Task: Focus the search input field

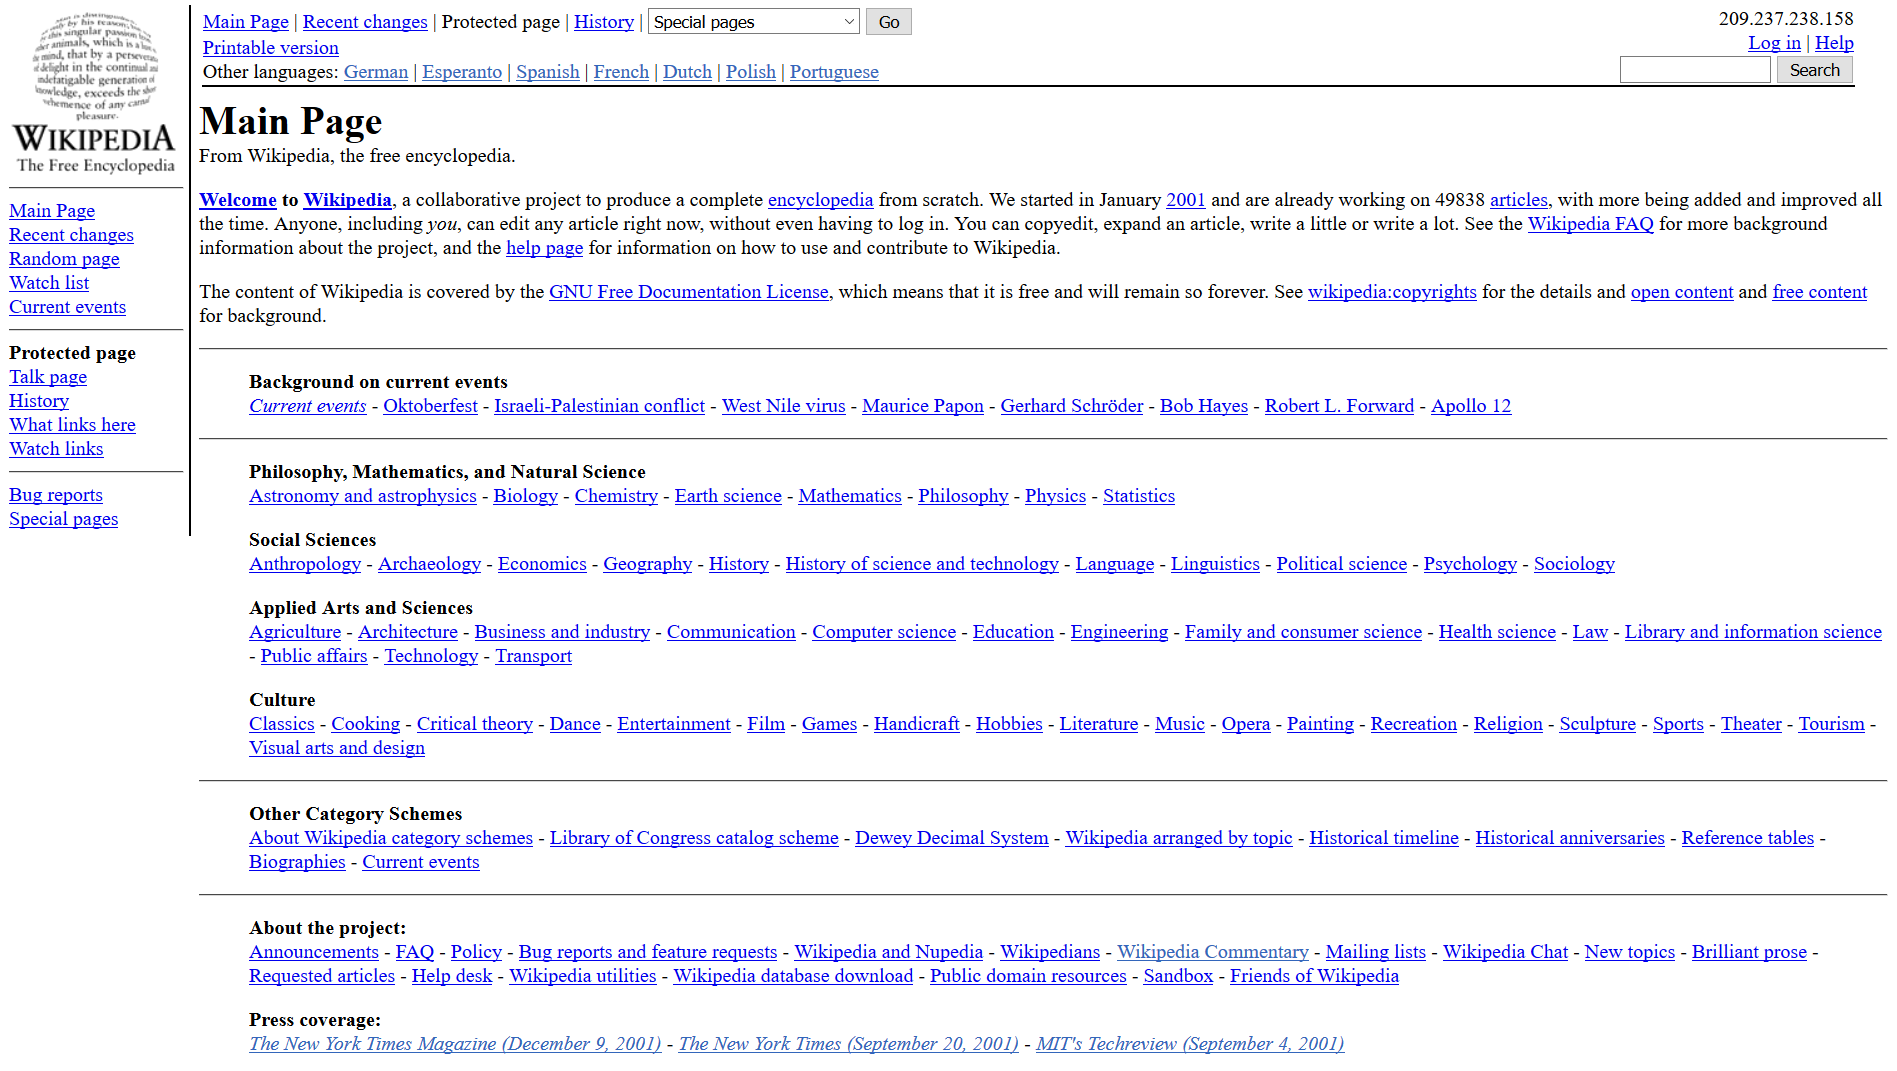Action: 1695,70
